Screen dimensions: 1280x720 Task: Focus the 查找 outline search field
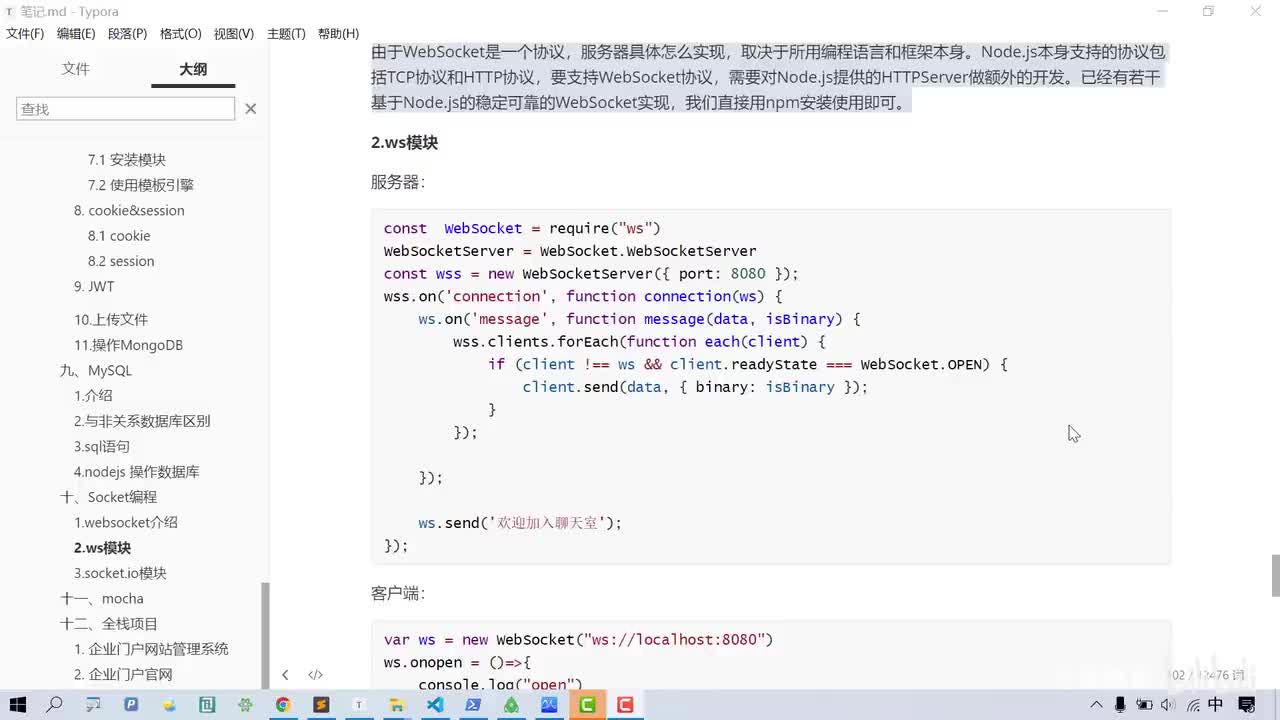coord(126,109)
